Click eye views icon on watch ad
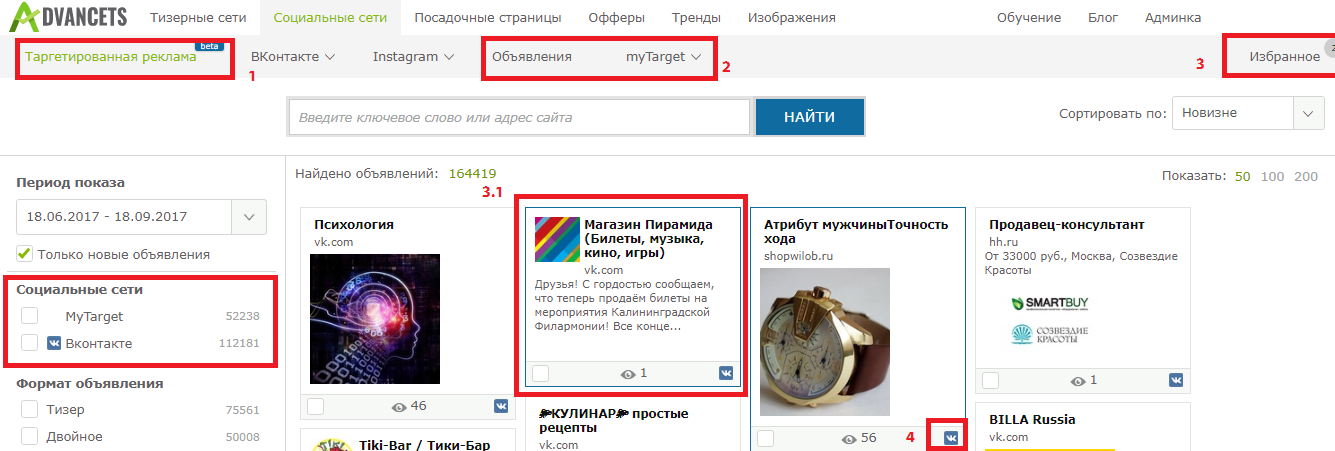The image size is (1335, 451). coord(849,439)
